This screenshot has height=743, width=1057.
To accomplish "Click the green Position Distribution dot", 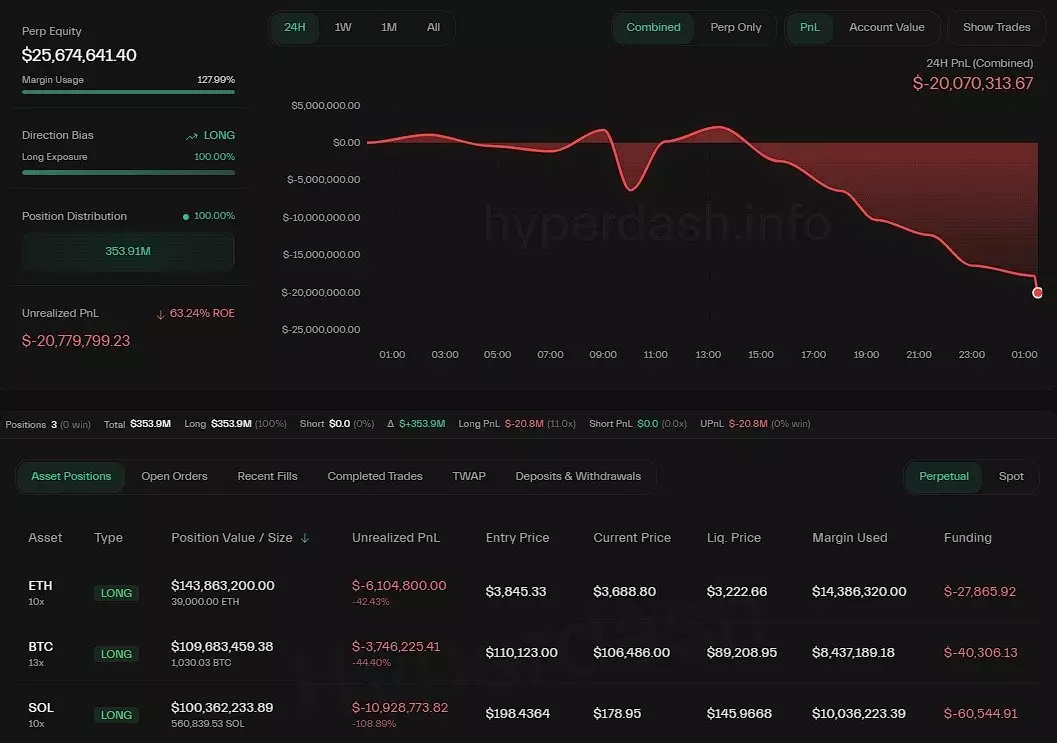I will click(x=186, y=217).
